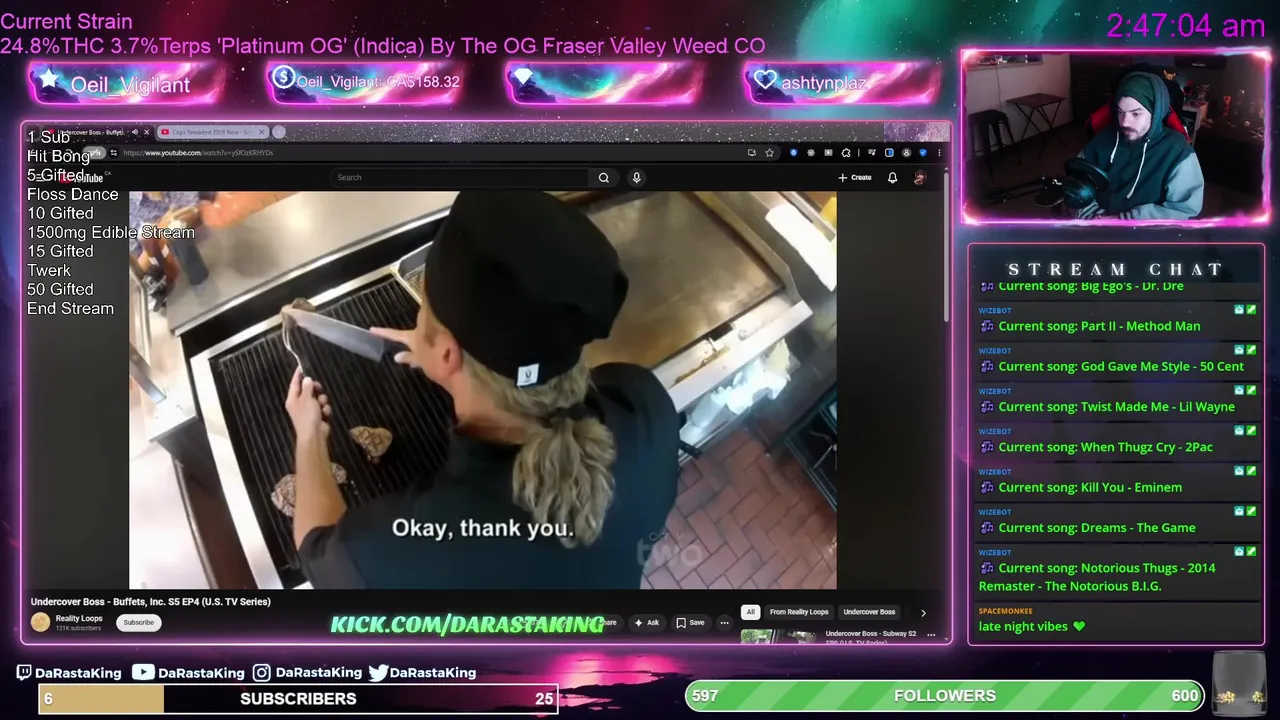Click the YouTube search magnifier button

[x=603, y=177]
